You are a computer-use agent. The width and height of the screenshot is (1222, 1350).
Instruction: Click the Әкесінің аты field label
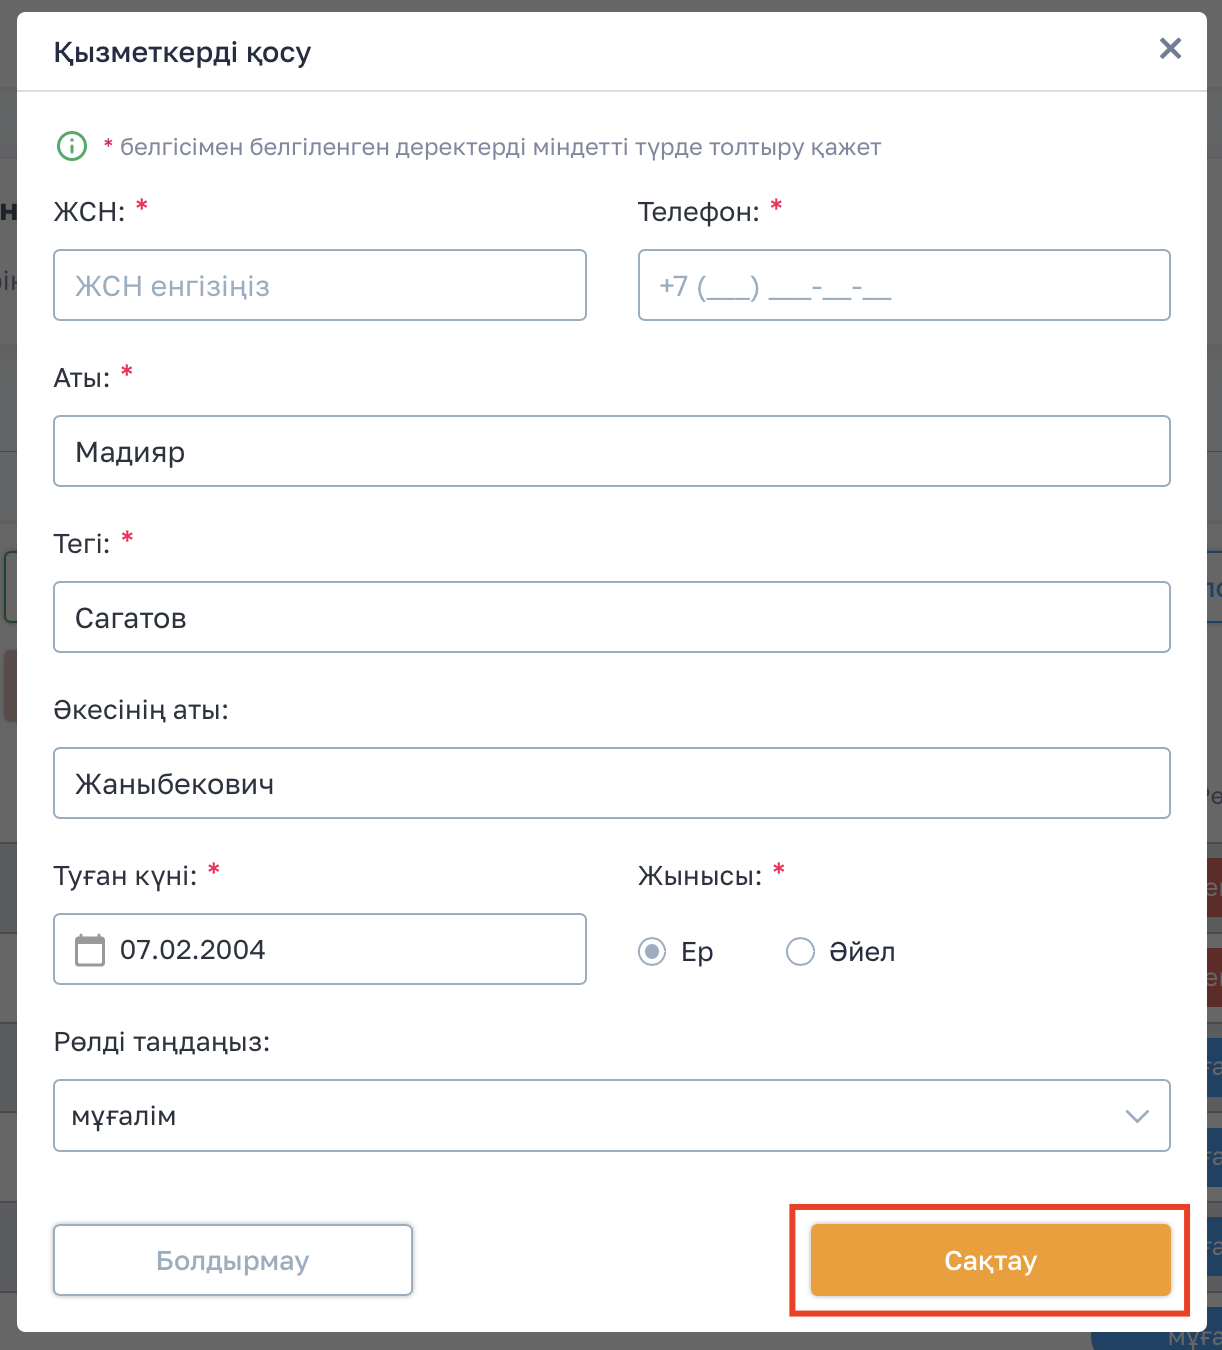pos(141,710)
